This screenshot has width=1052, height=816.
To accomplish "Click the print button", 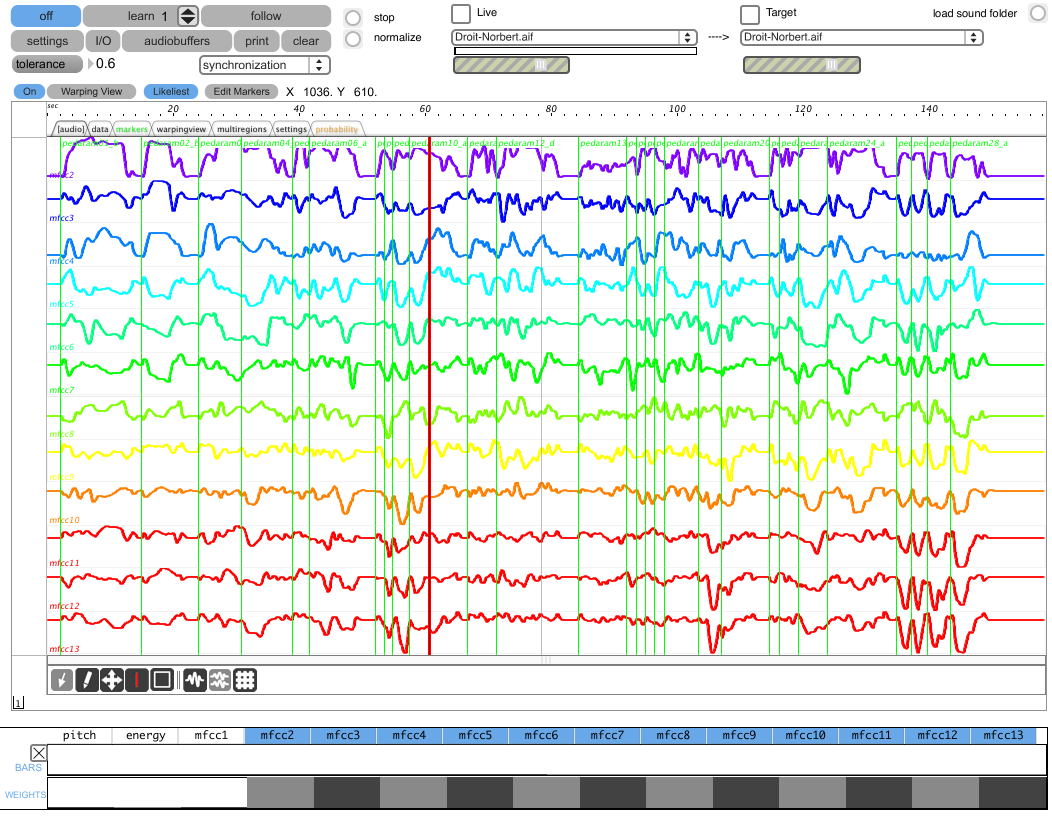I will (256, 41).
